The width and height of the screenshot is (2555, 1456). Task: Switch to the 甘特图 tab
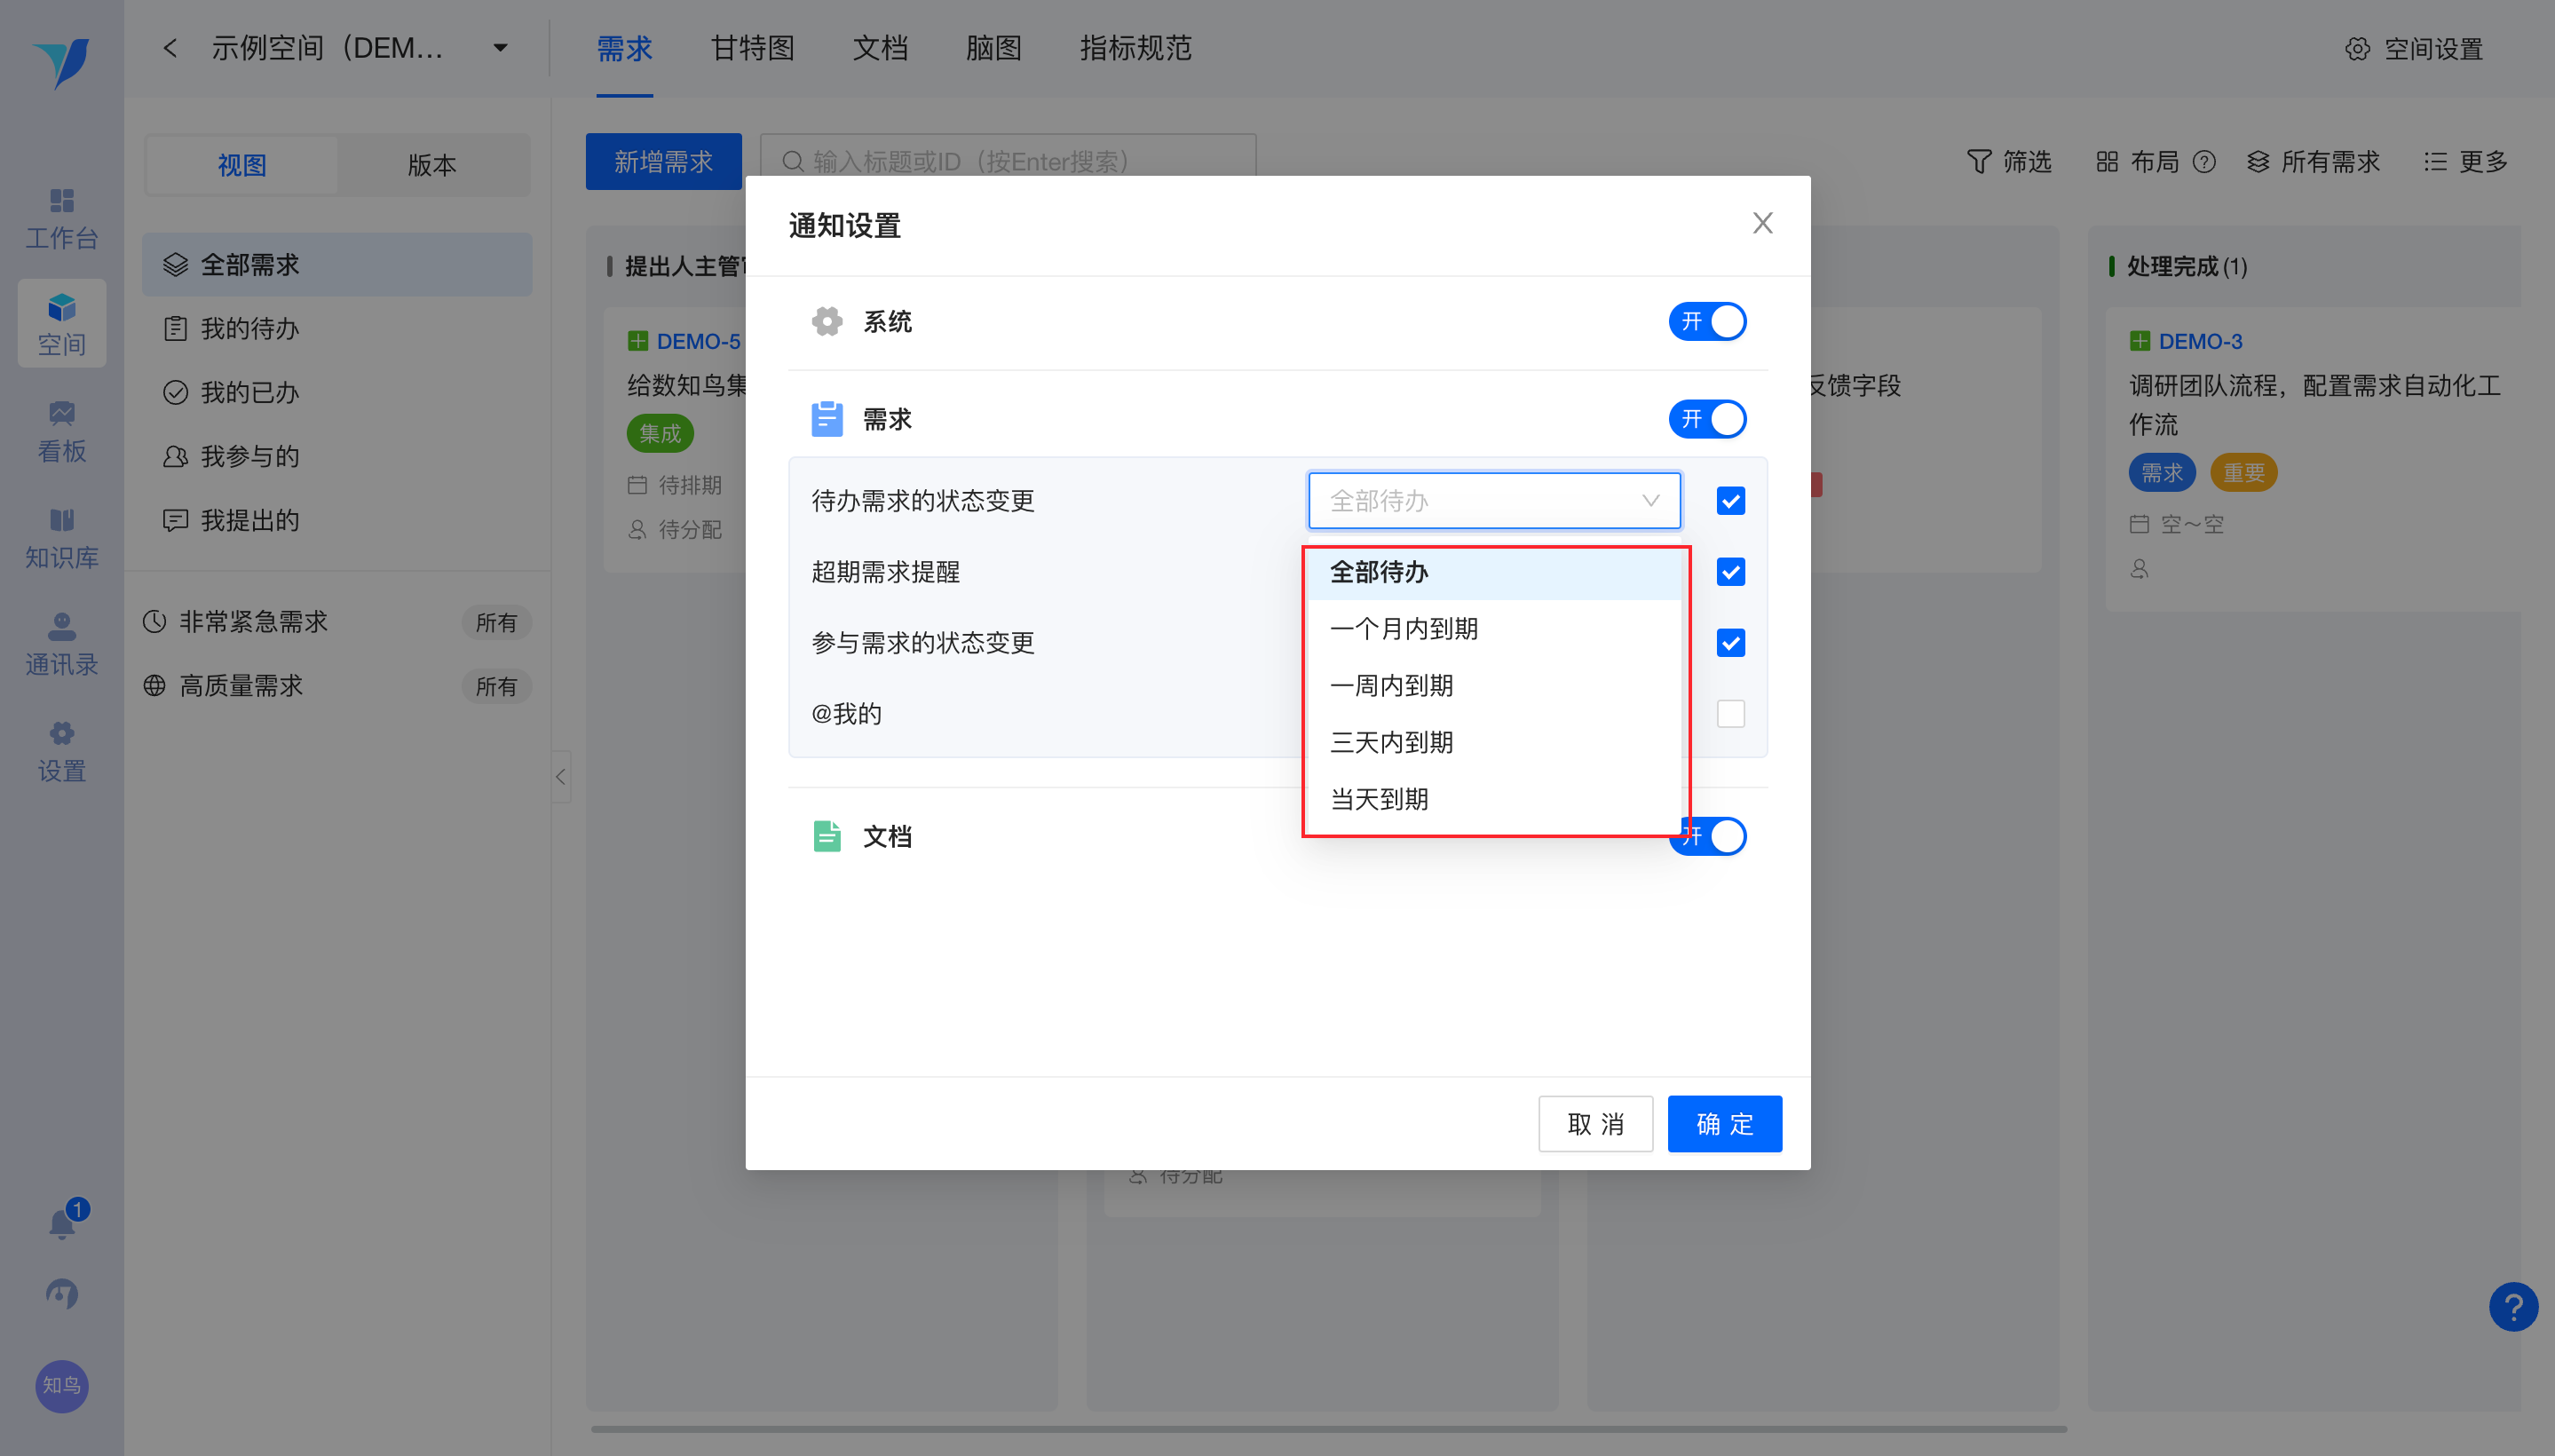click(x=752, y=48)
